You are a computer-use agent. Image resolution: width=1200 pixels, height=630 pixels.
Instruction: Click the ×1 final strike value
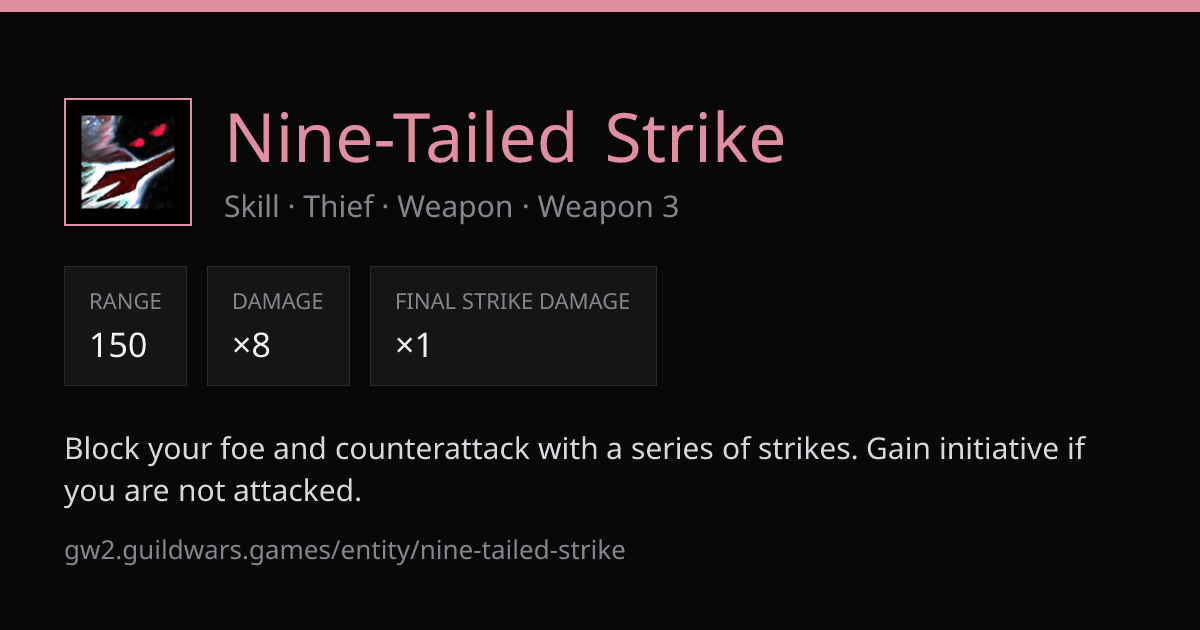click(x=413, y=345)
